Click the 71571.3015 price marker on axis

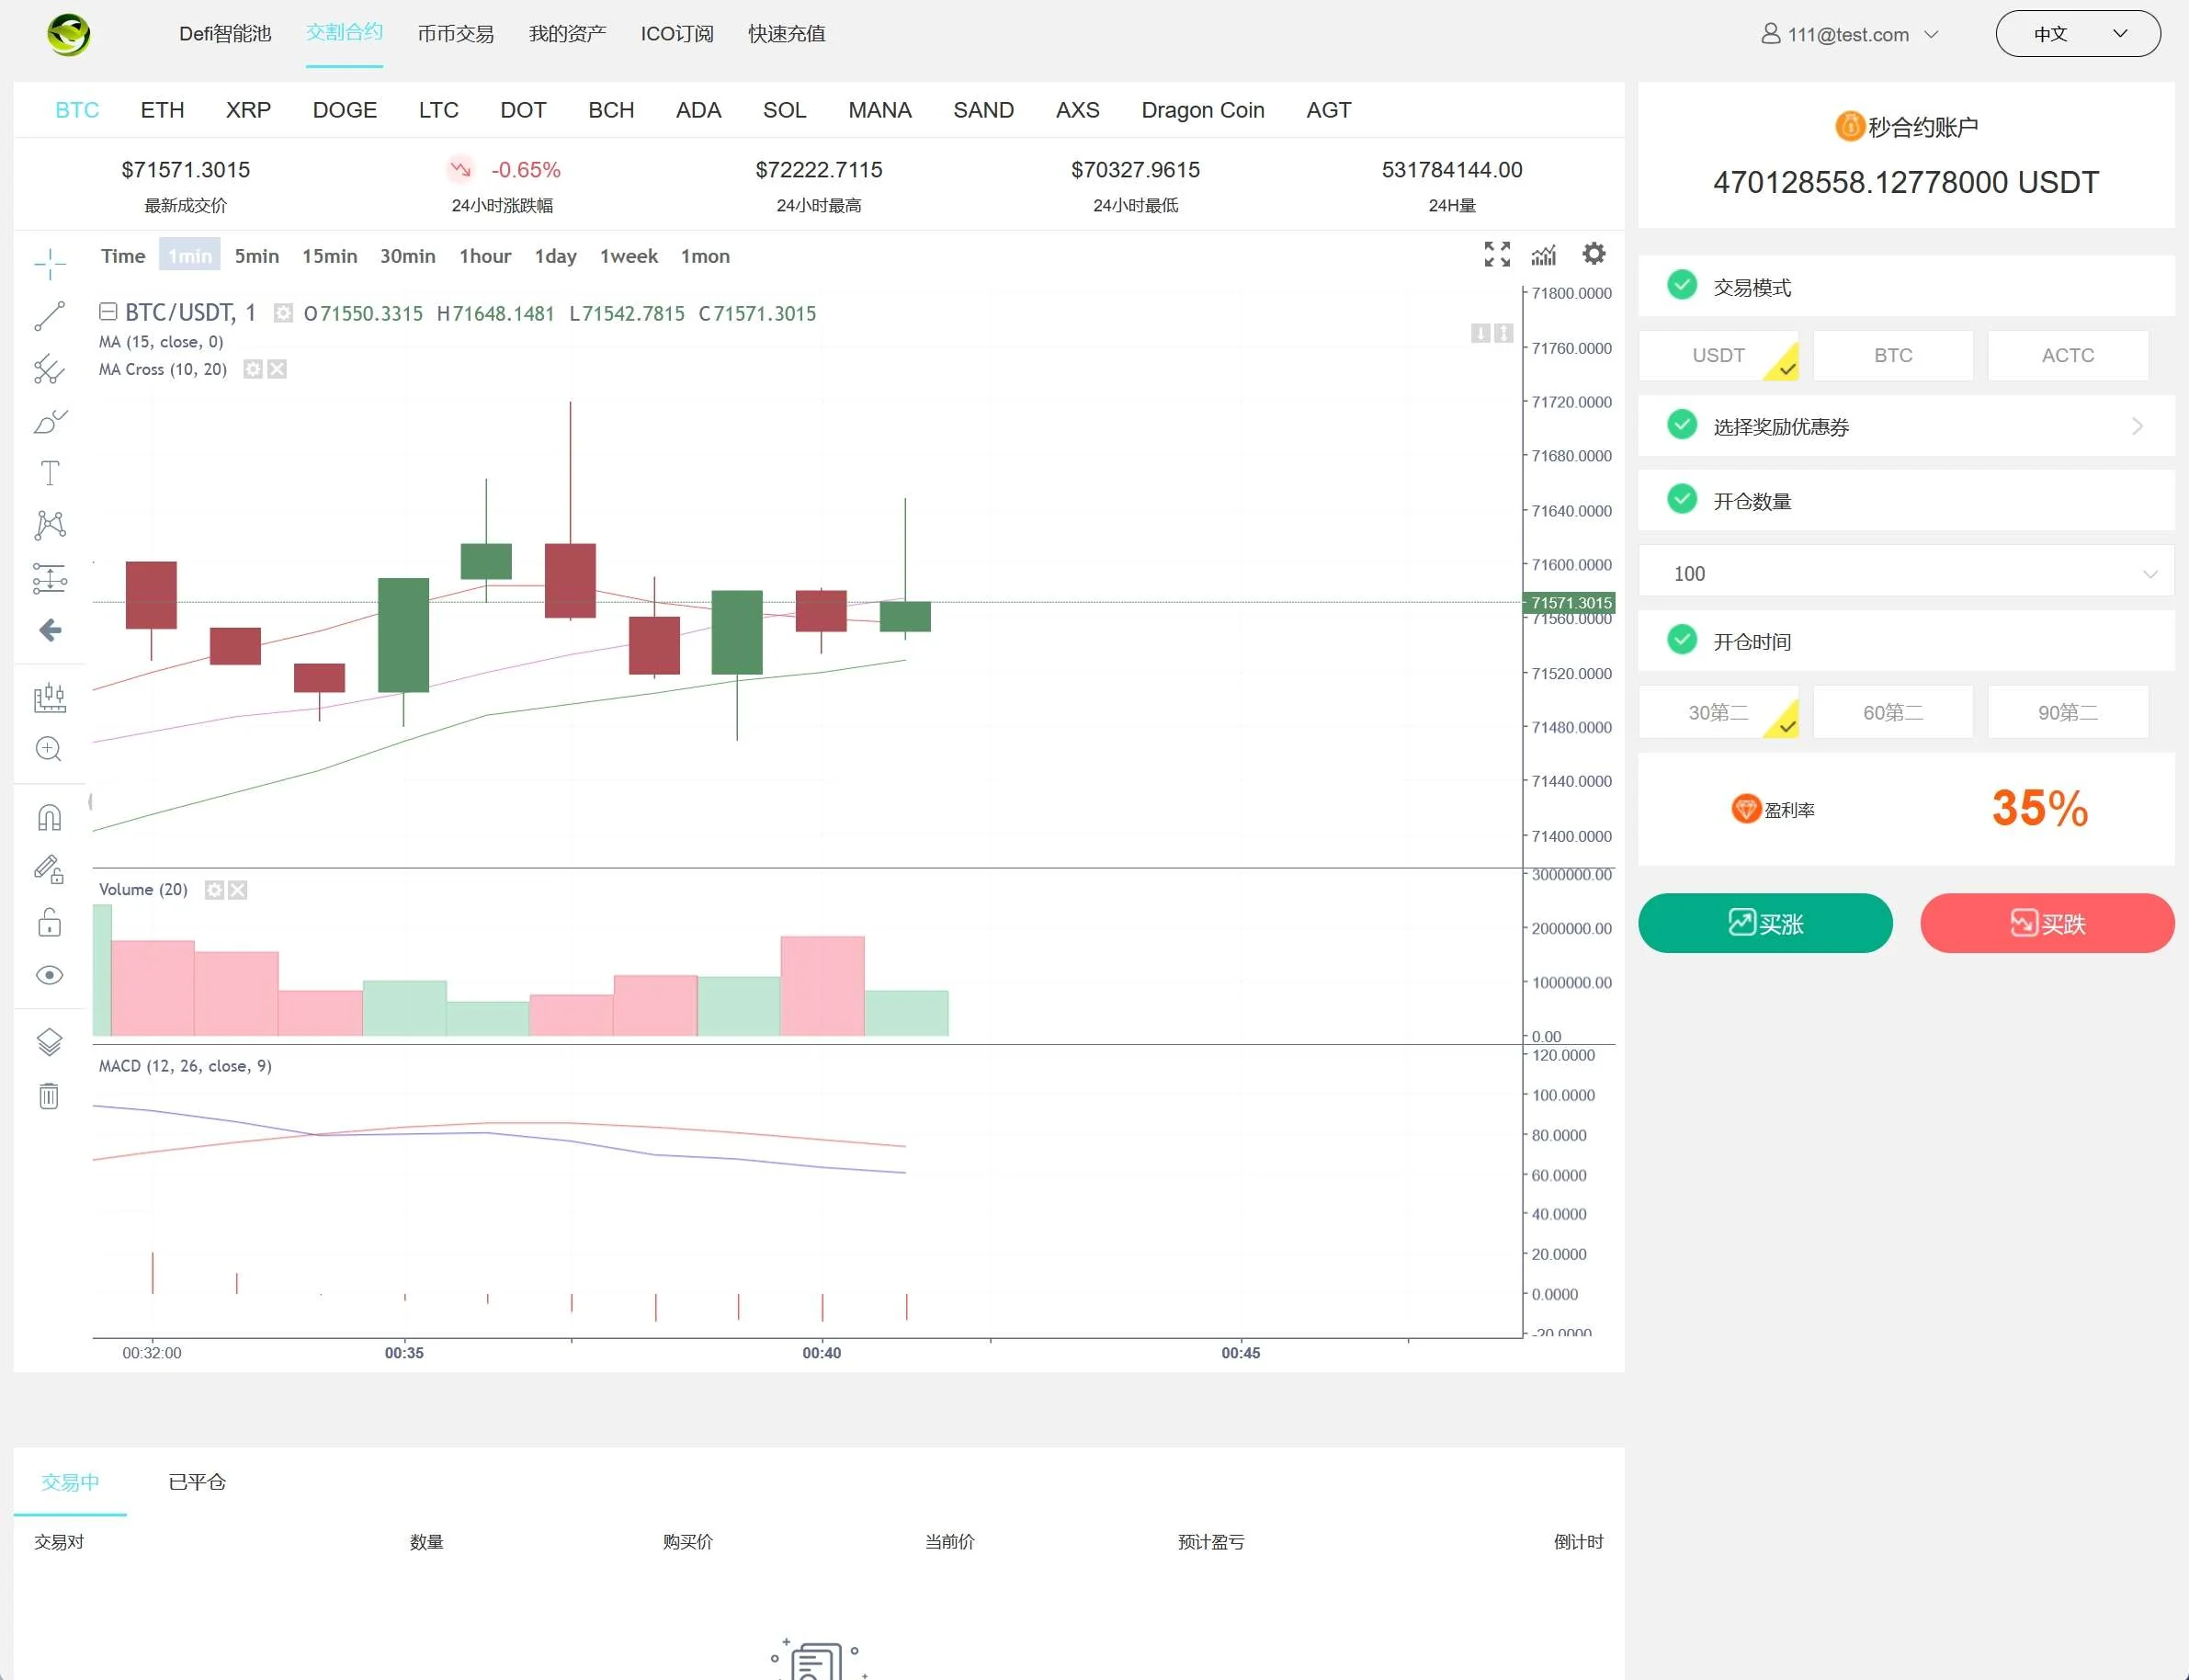(1570, 602)
